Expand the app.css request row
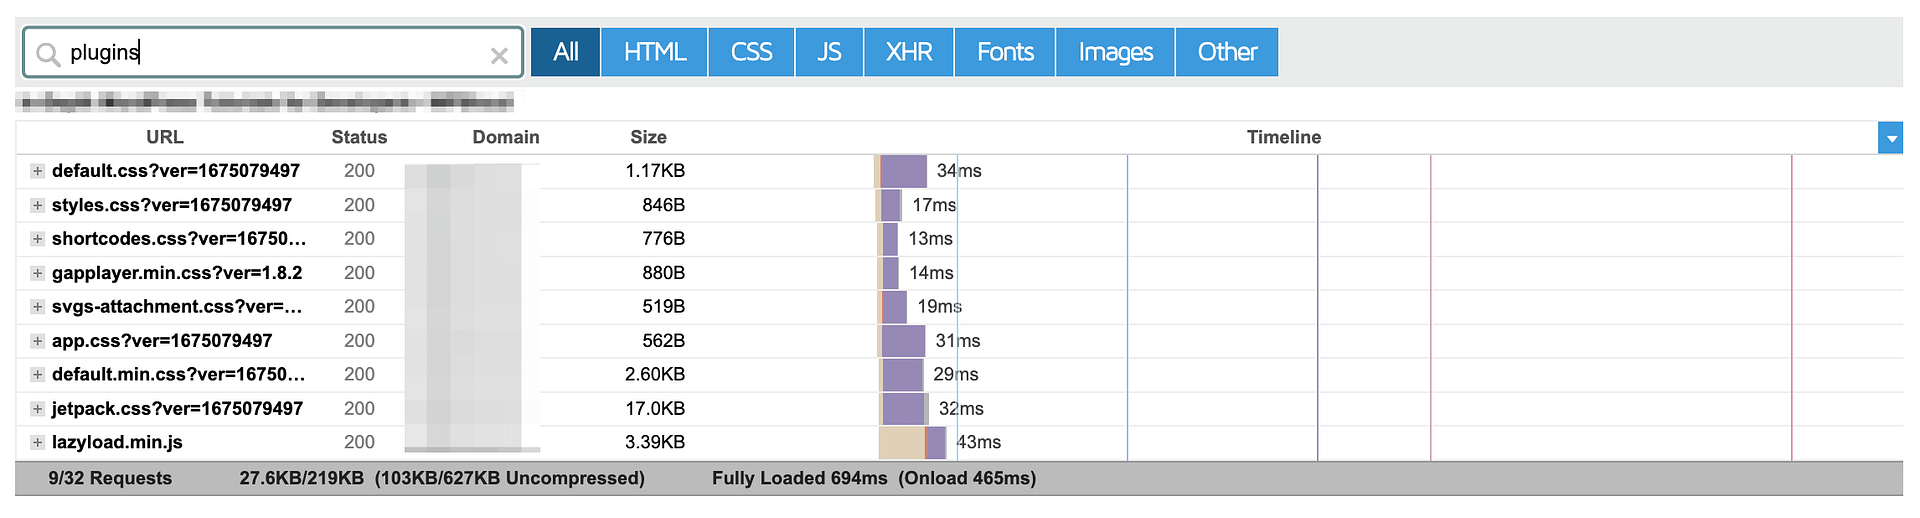The image size is (1920, 518). click(37, 341)
